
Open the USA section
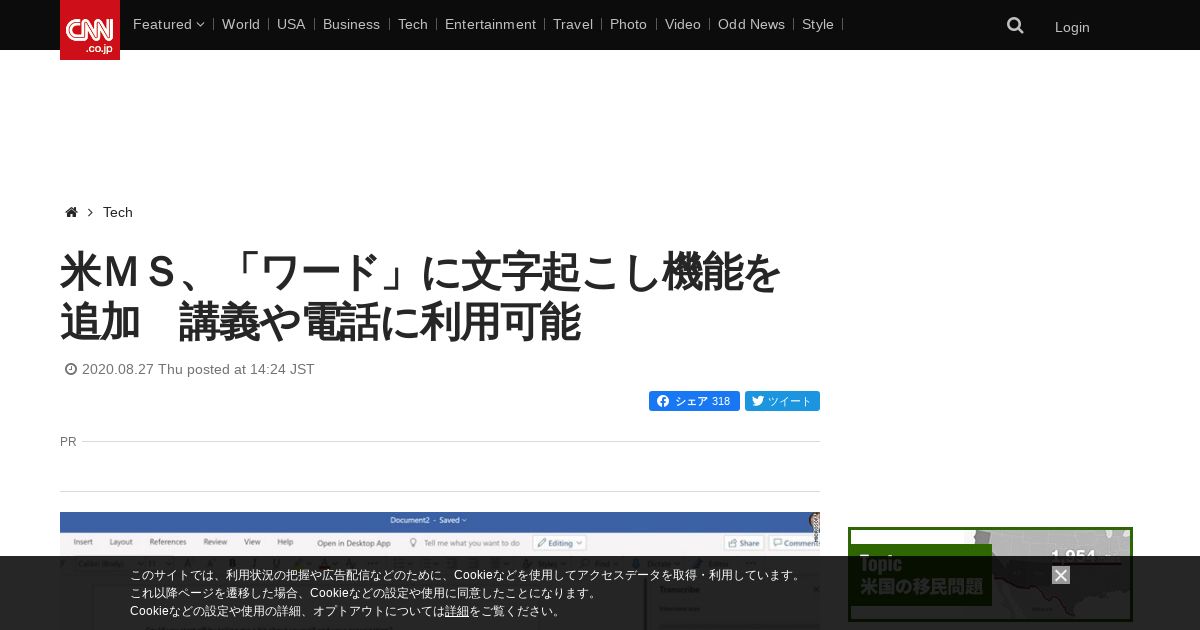pos(291,24)
